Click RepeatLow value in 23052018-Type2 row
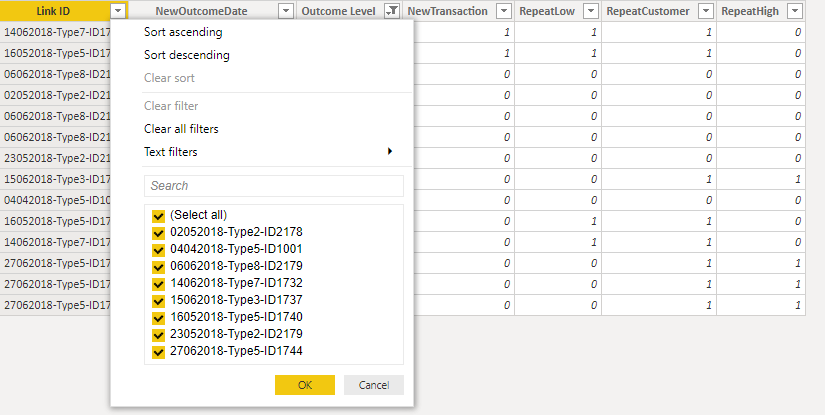 (x=593, y=158)
